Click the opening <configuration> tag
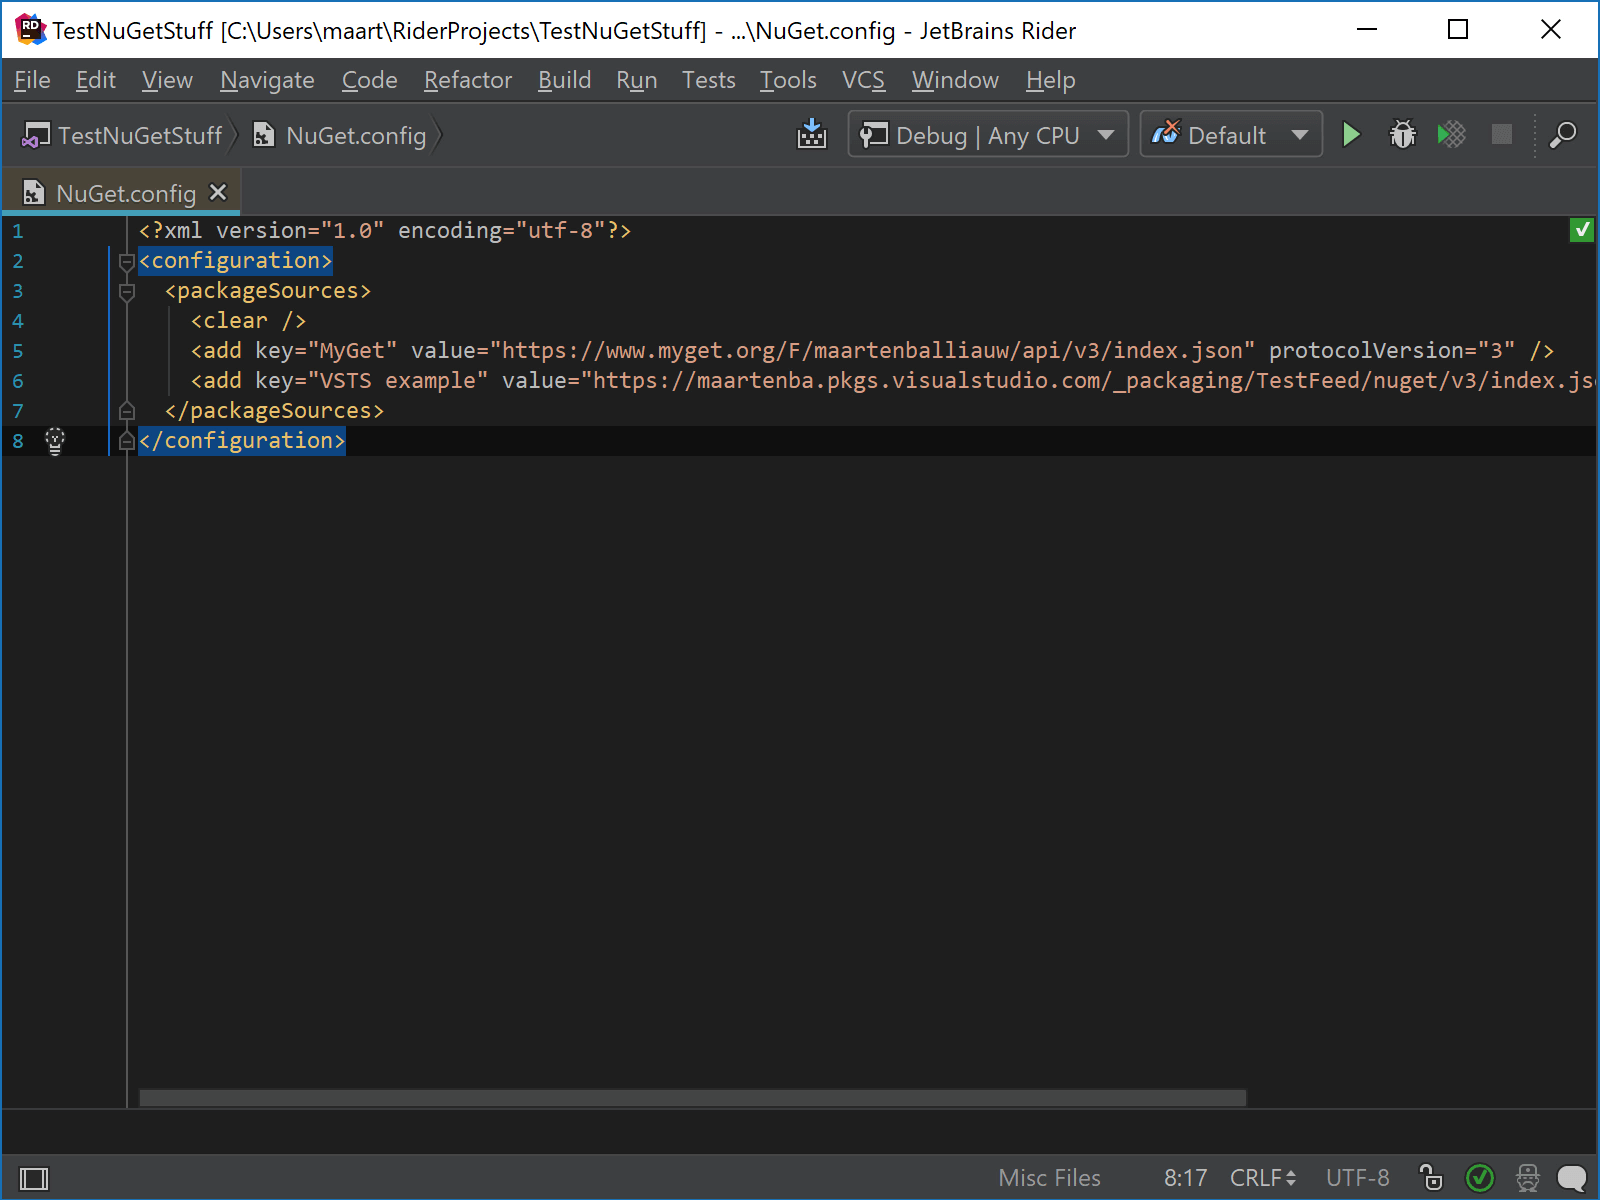 click(x=236, y=261)
